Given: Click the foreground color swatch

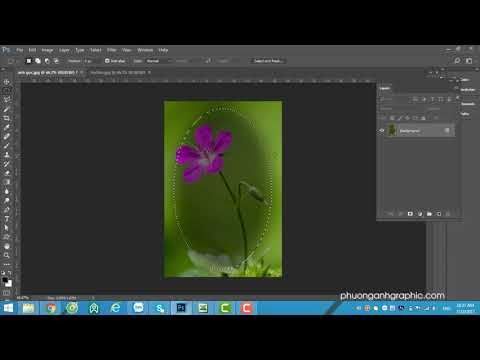Looking at the screenshot, I should click(5, 280).
